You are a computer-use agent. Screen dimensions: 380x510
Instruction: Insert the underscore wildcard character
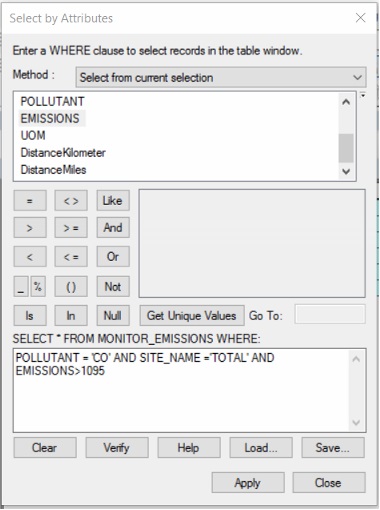coord(21,286)
